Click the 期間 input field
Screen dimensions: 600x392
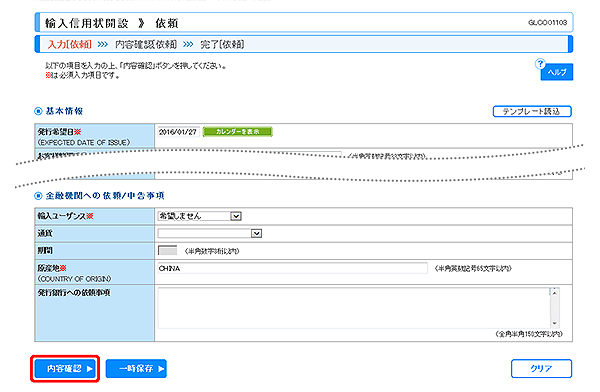[x=167, y=251]
